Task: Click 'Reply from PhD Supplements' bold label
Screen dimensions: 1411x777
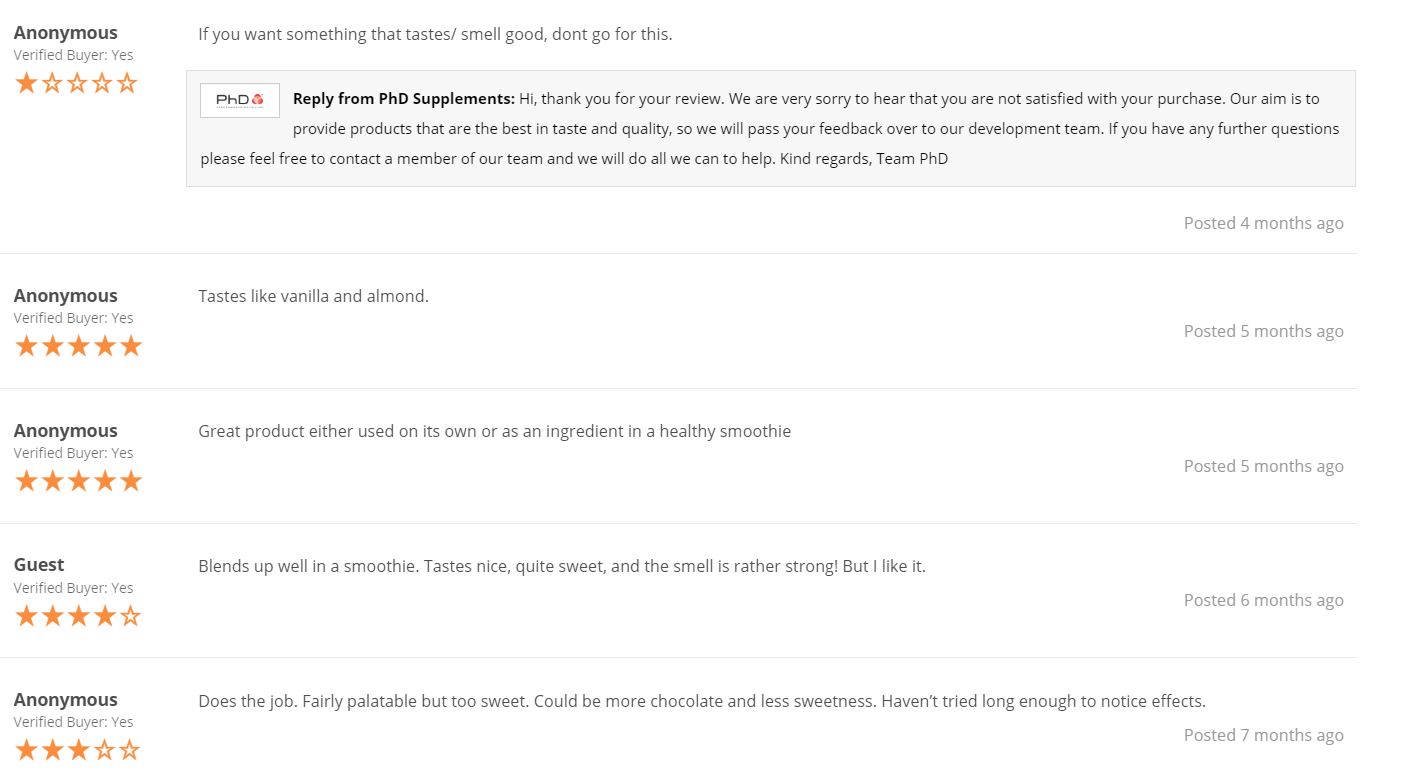Action: pyautogui.click(x=404, y=99)
